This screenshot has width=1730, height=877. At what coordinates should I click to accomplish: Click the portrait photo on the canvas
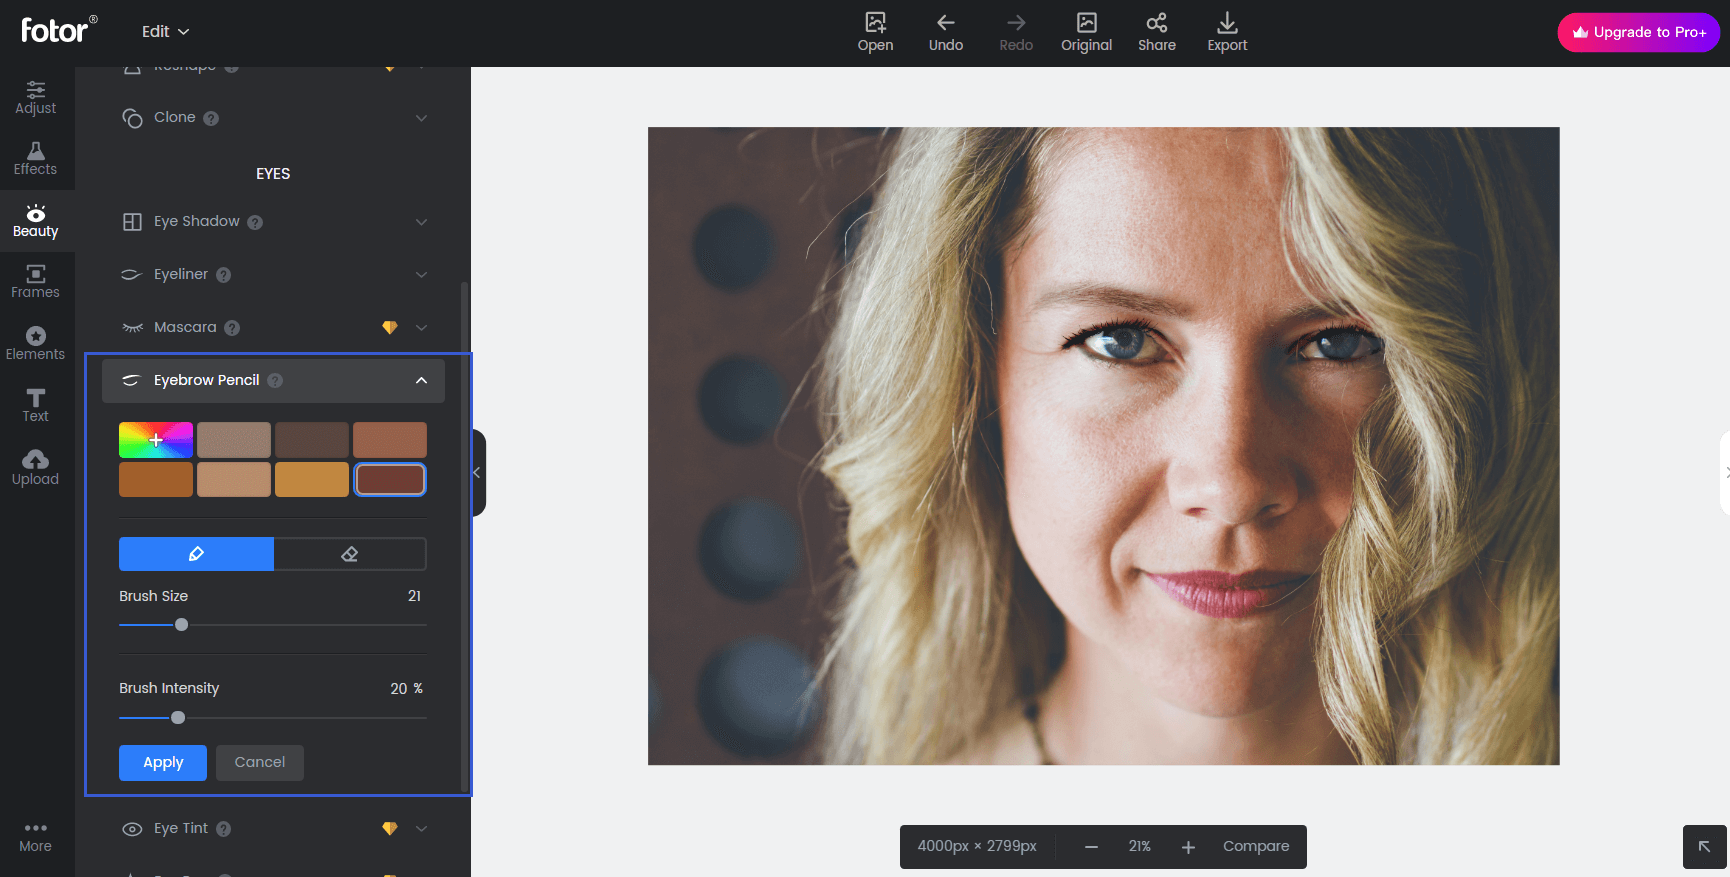coord(1103,446)
